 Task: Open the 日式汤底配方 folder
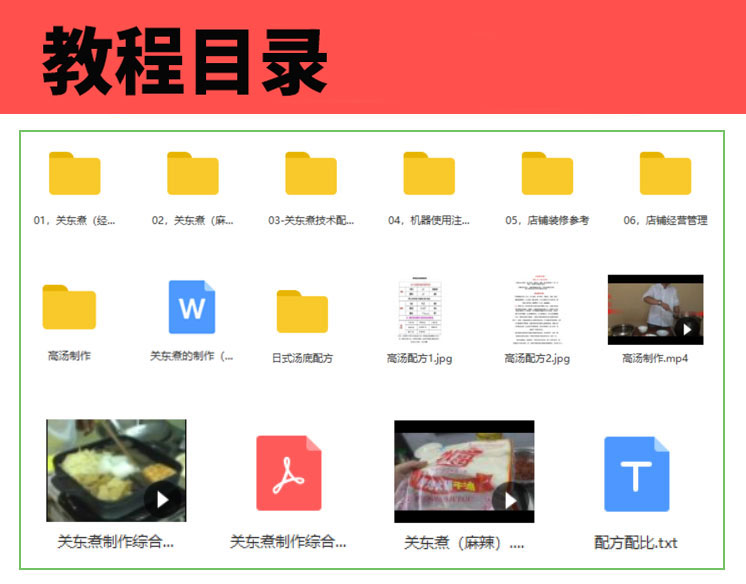(x=302, y=312)
